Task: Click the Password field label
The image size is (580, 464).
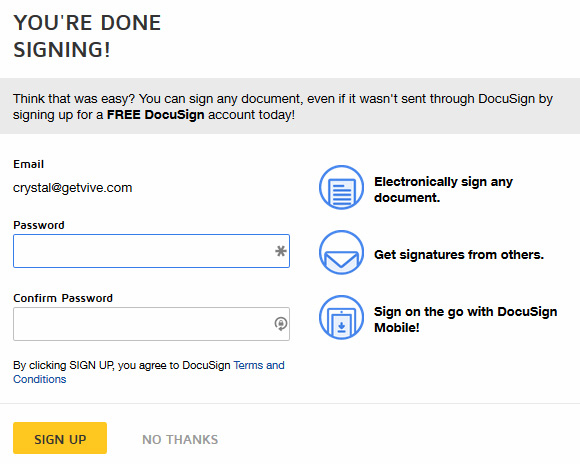Action: (x=39, y=225)
